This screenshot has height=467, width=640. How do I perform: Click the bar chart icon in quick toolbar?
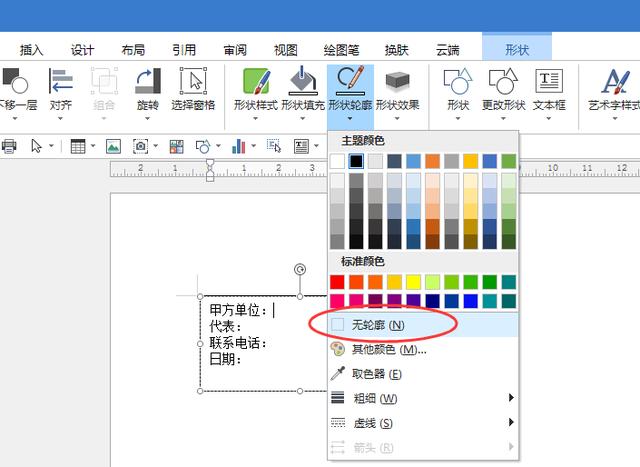click(x=239, y=146)
